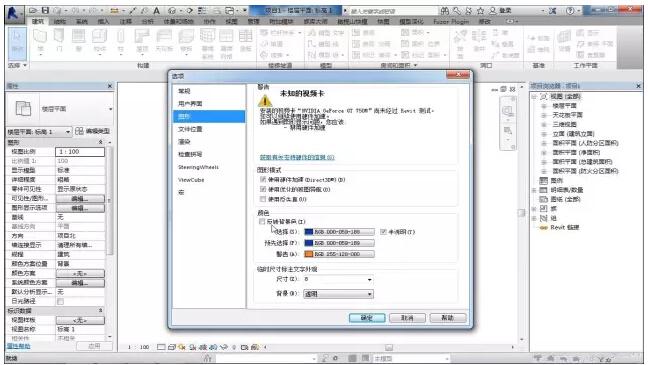Image resolution: width=648 pixels, height=365 pixels.
Task: Collapse the 标识数据 section in Properties
Action: (x=100, y=310)
